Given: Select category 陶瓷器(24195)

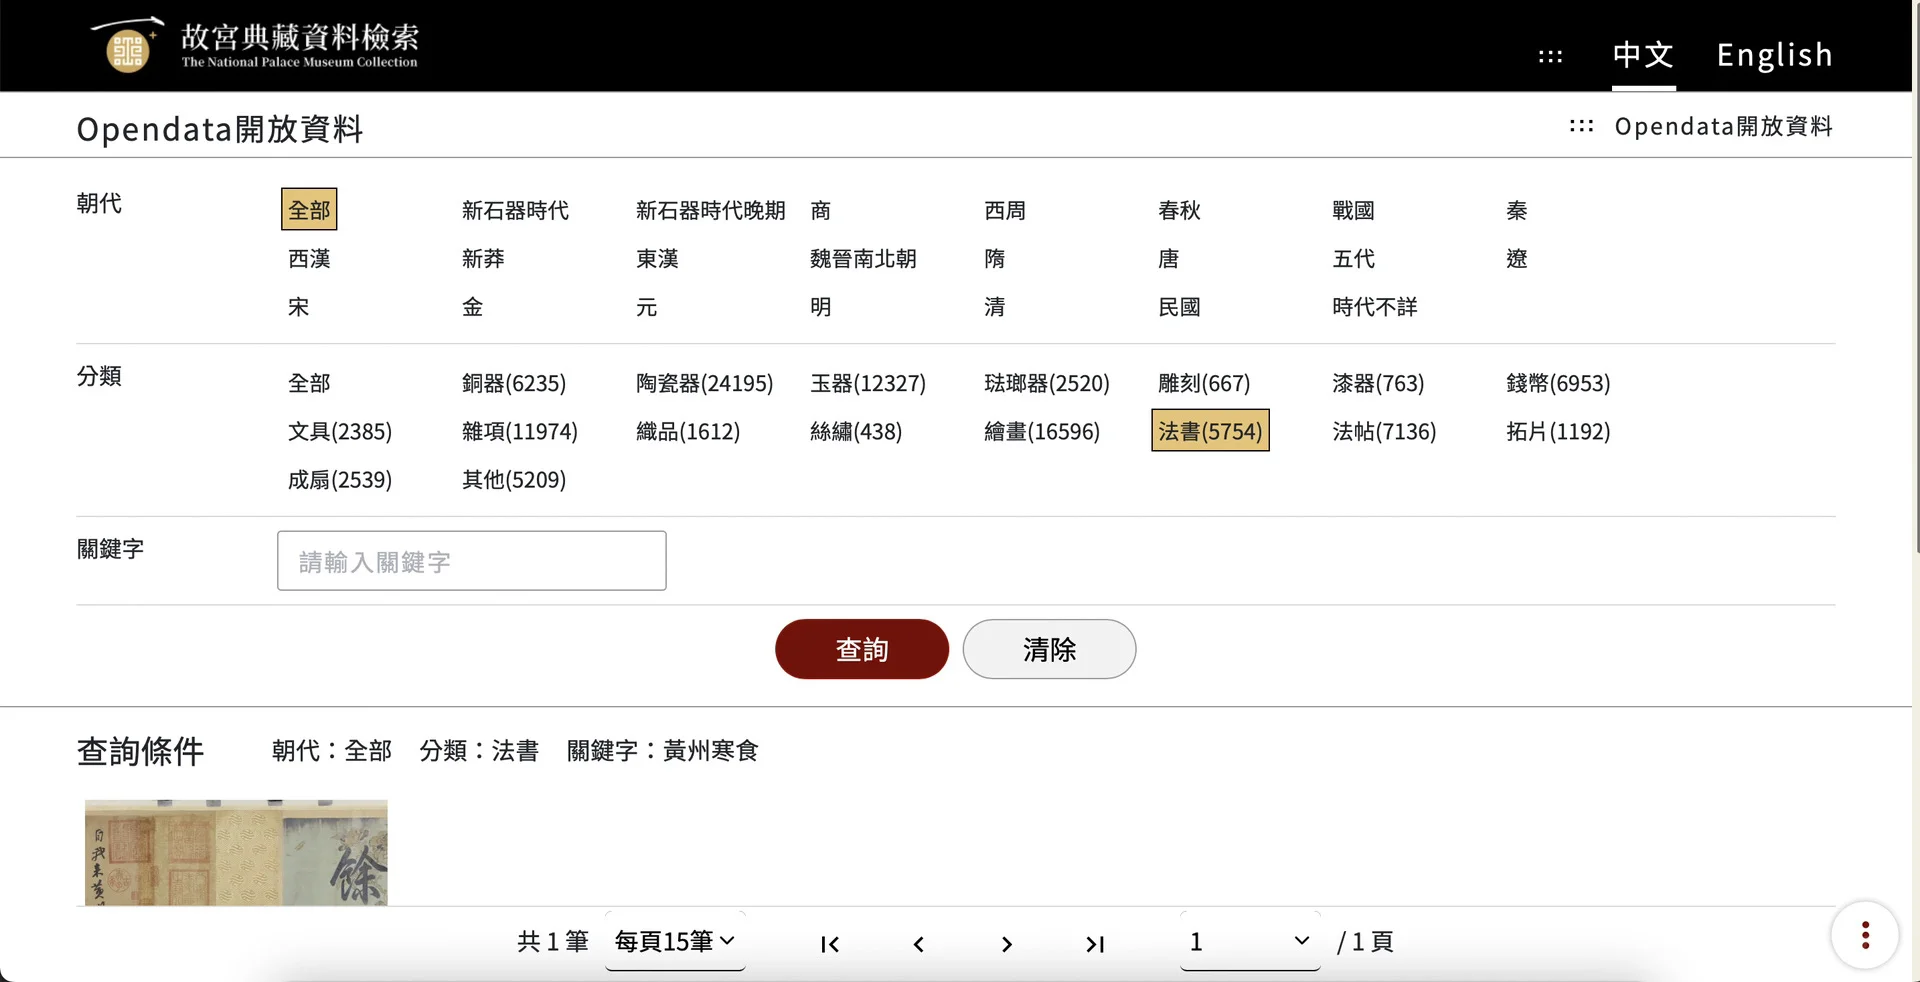Looking at the screenshot, I should [705, 383].
